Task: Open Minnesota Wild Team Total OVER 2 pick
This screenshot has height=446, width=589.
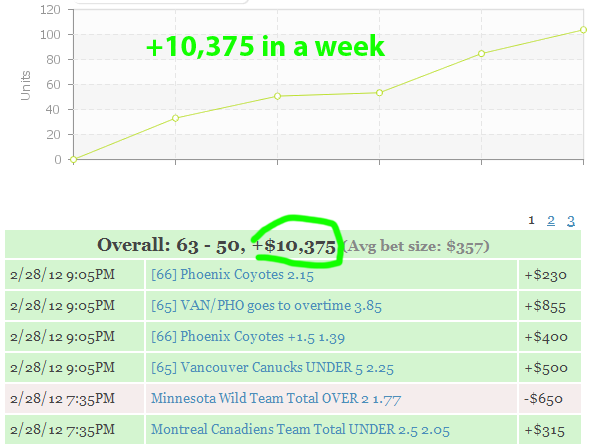Action: coord(276,399)
